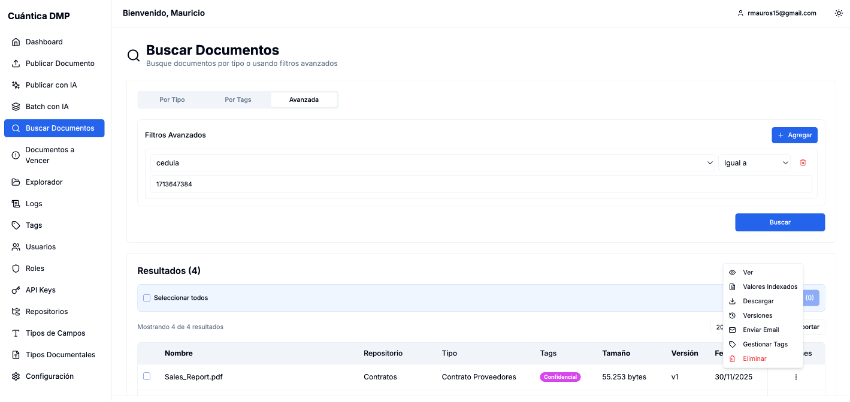Choose Descargar from context menu
This screenshot has width=850, height=402.
coord(758,301)
